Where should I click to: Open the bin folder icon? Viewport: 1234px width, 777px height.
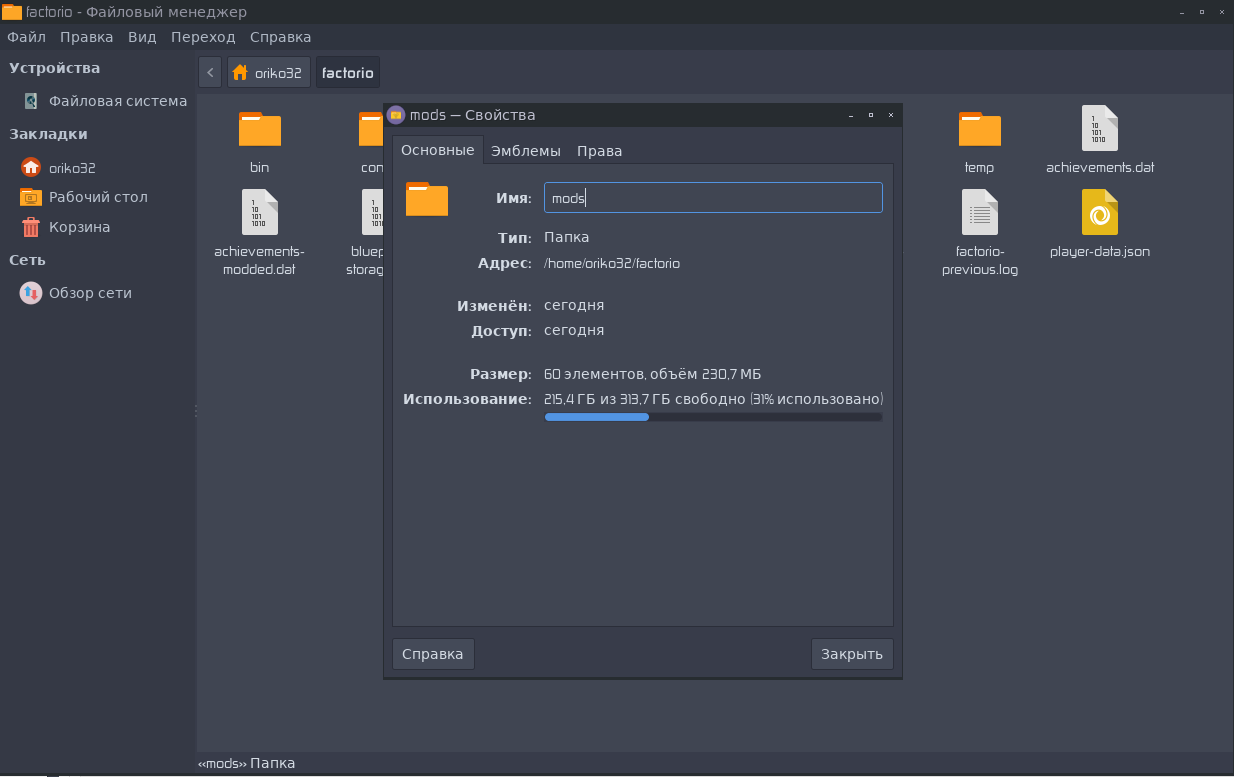tap(260, 130)
